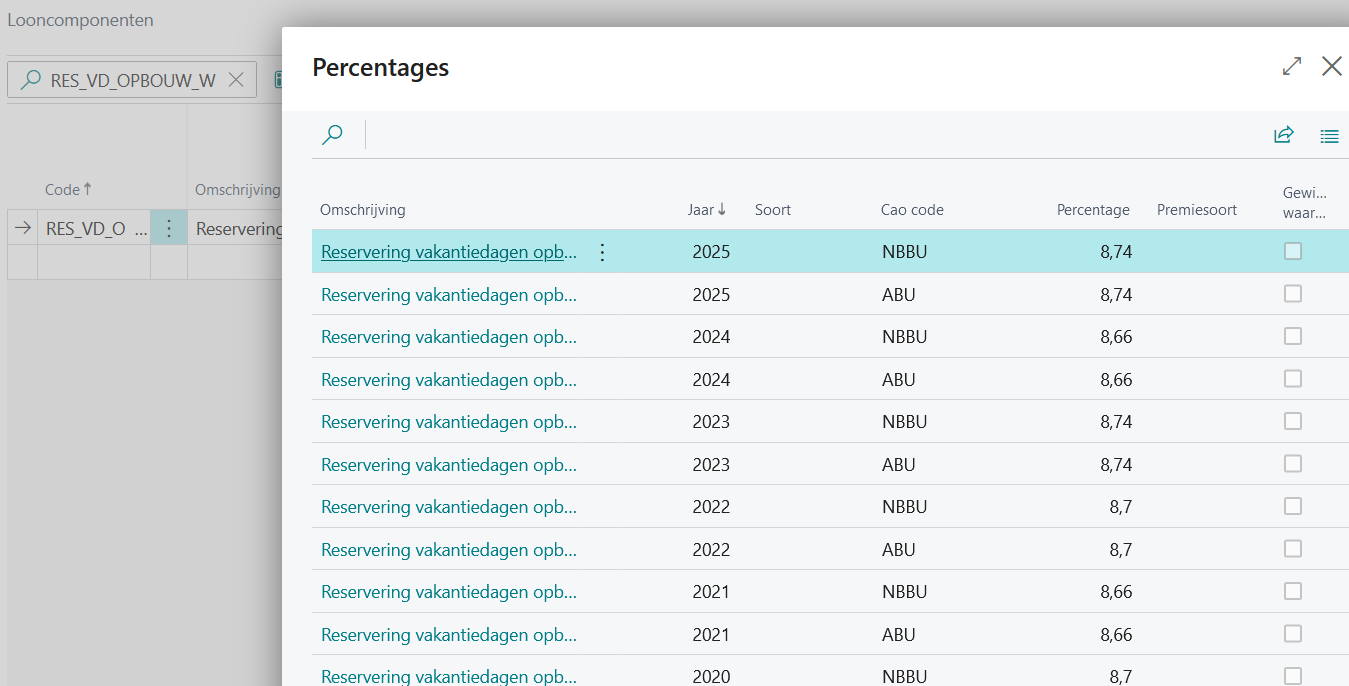This screenshot has height=686, width=1349.
Task: Close the Percentages dialog
Action: [x=1331, y=67]
